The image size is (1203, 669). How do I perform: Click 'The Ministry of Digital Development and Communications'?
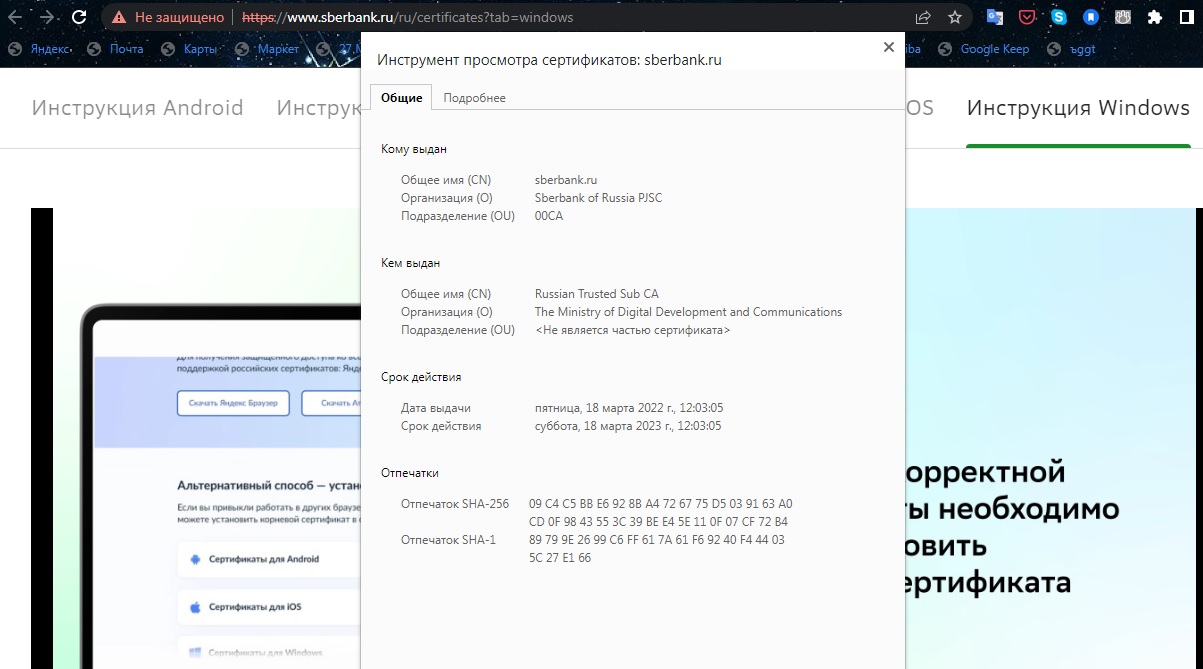point(689,312)
